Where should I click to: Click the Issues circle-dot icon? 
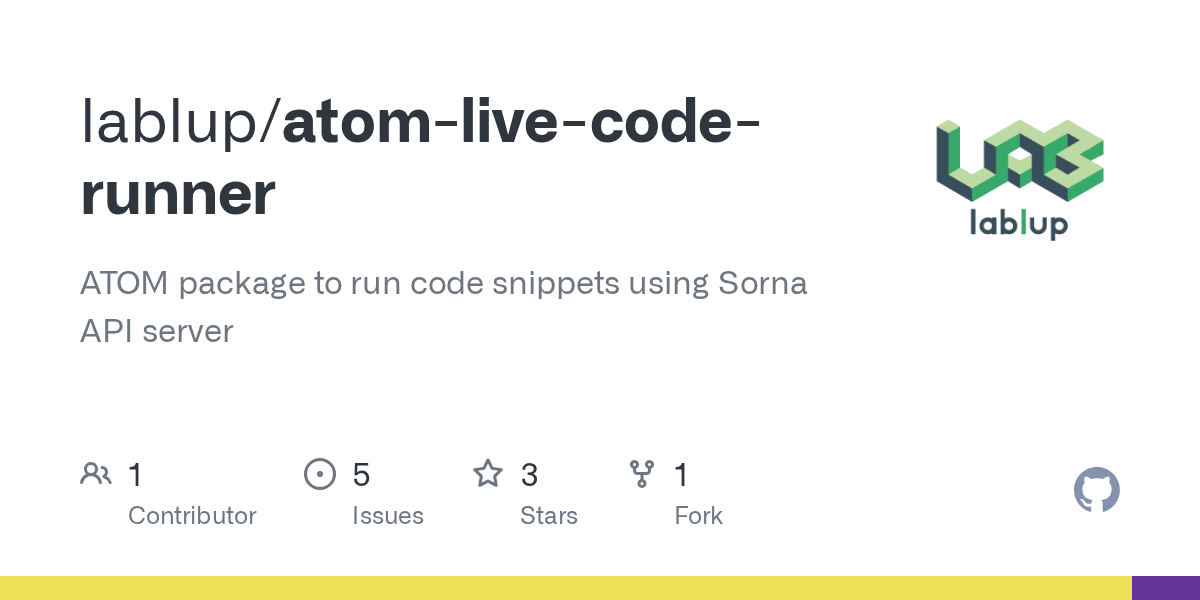(x=319, y=474)
